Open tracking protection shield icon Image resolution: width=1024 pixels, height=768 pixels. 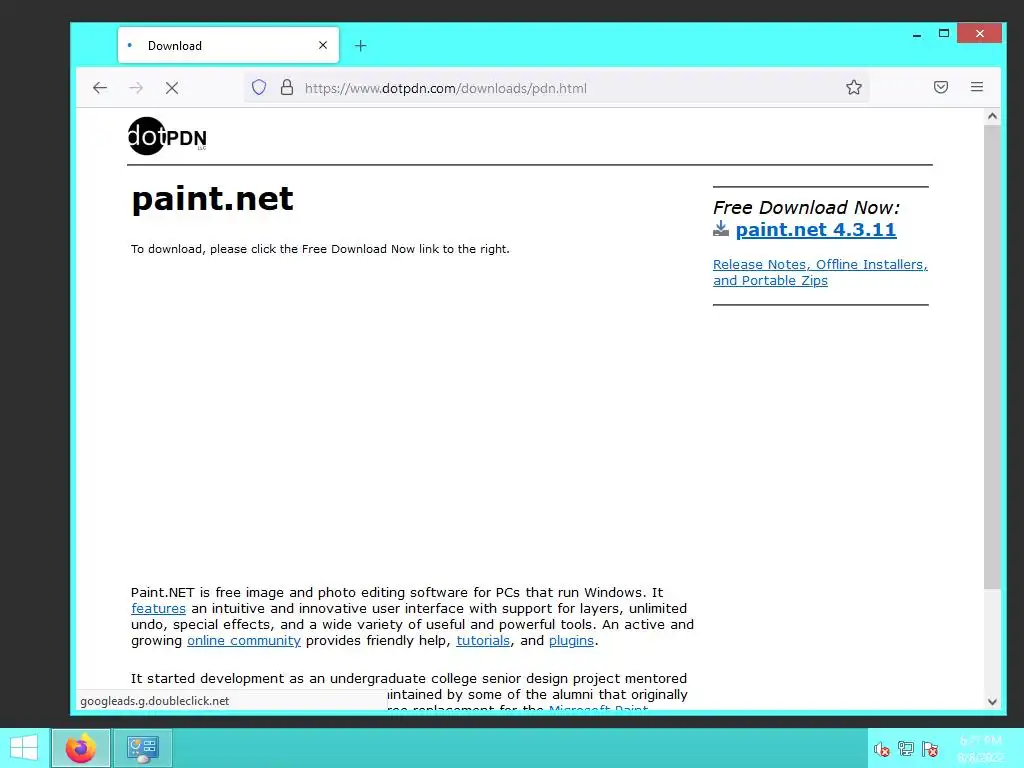259,88
